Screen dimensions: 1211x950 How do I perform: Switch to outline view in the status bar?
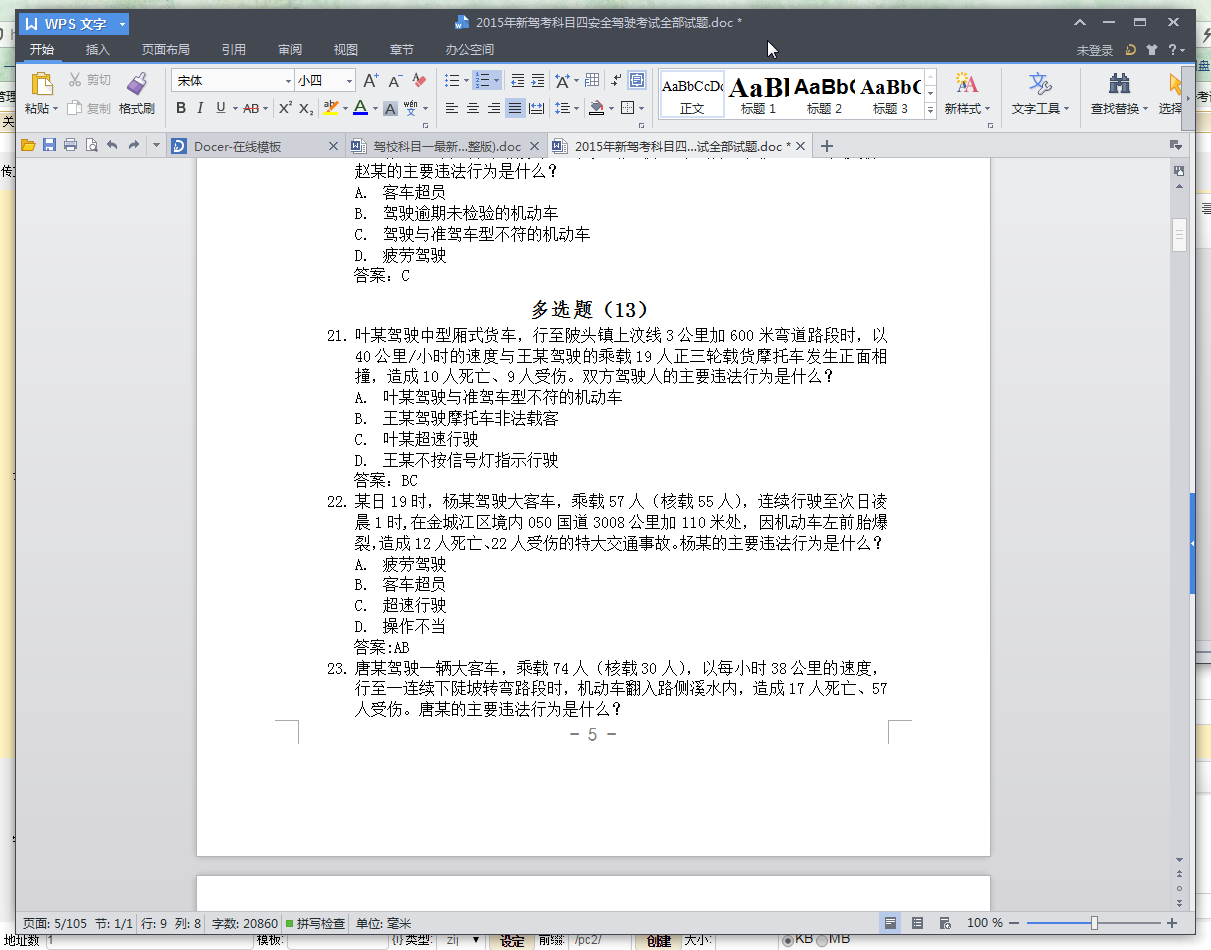918,923
